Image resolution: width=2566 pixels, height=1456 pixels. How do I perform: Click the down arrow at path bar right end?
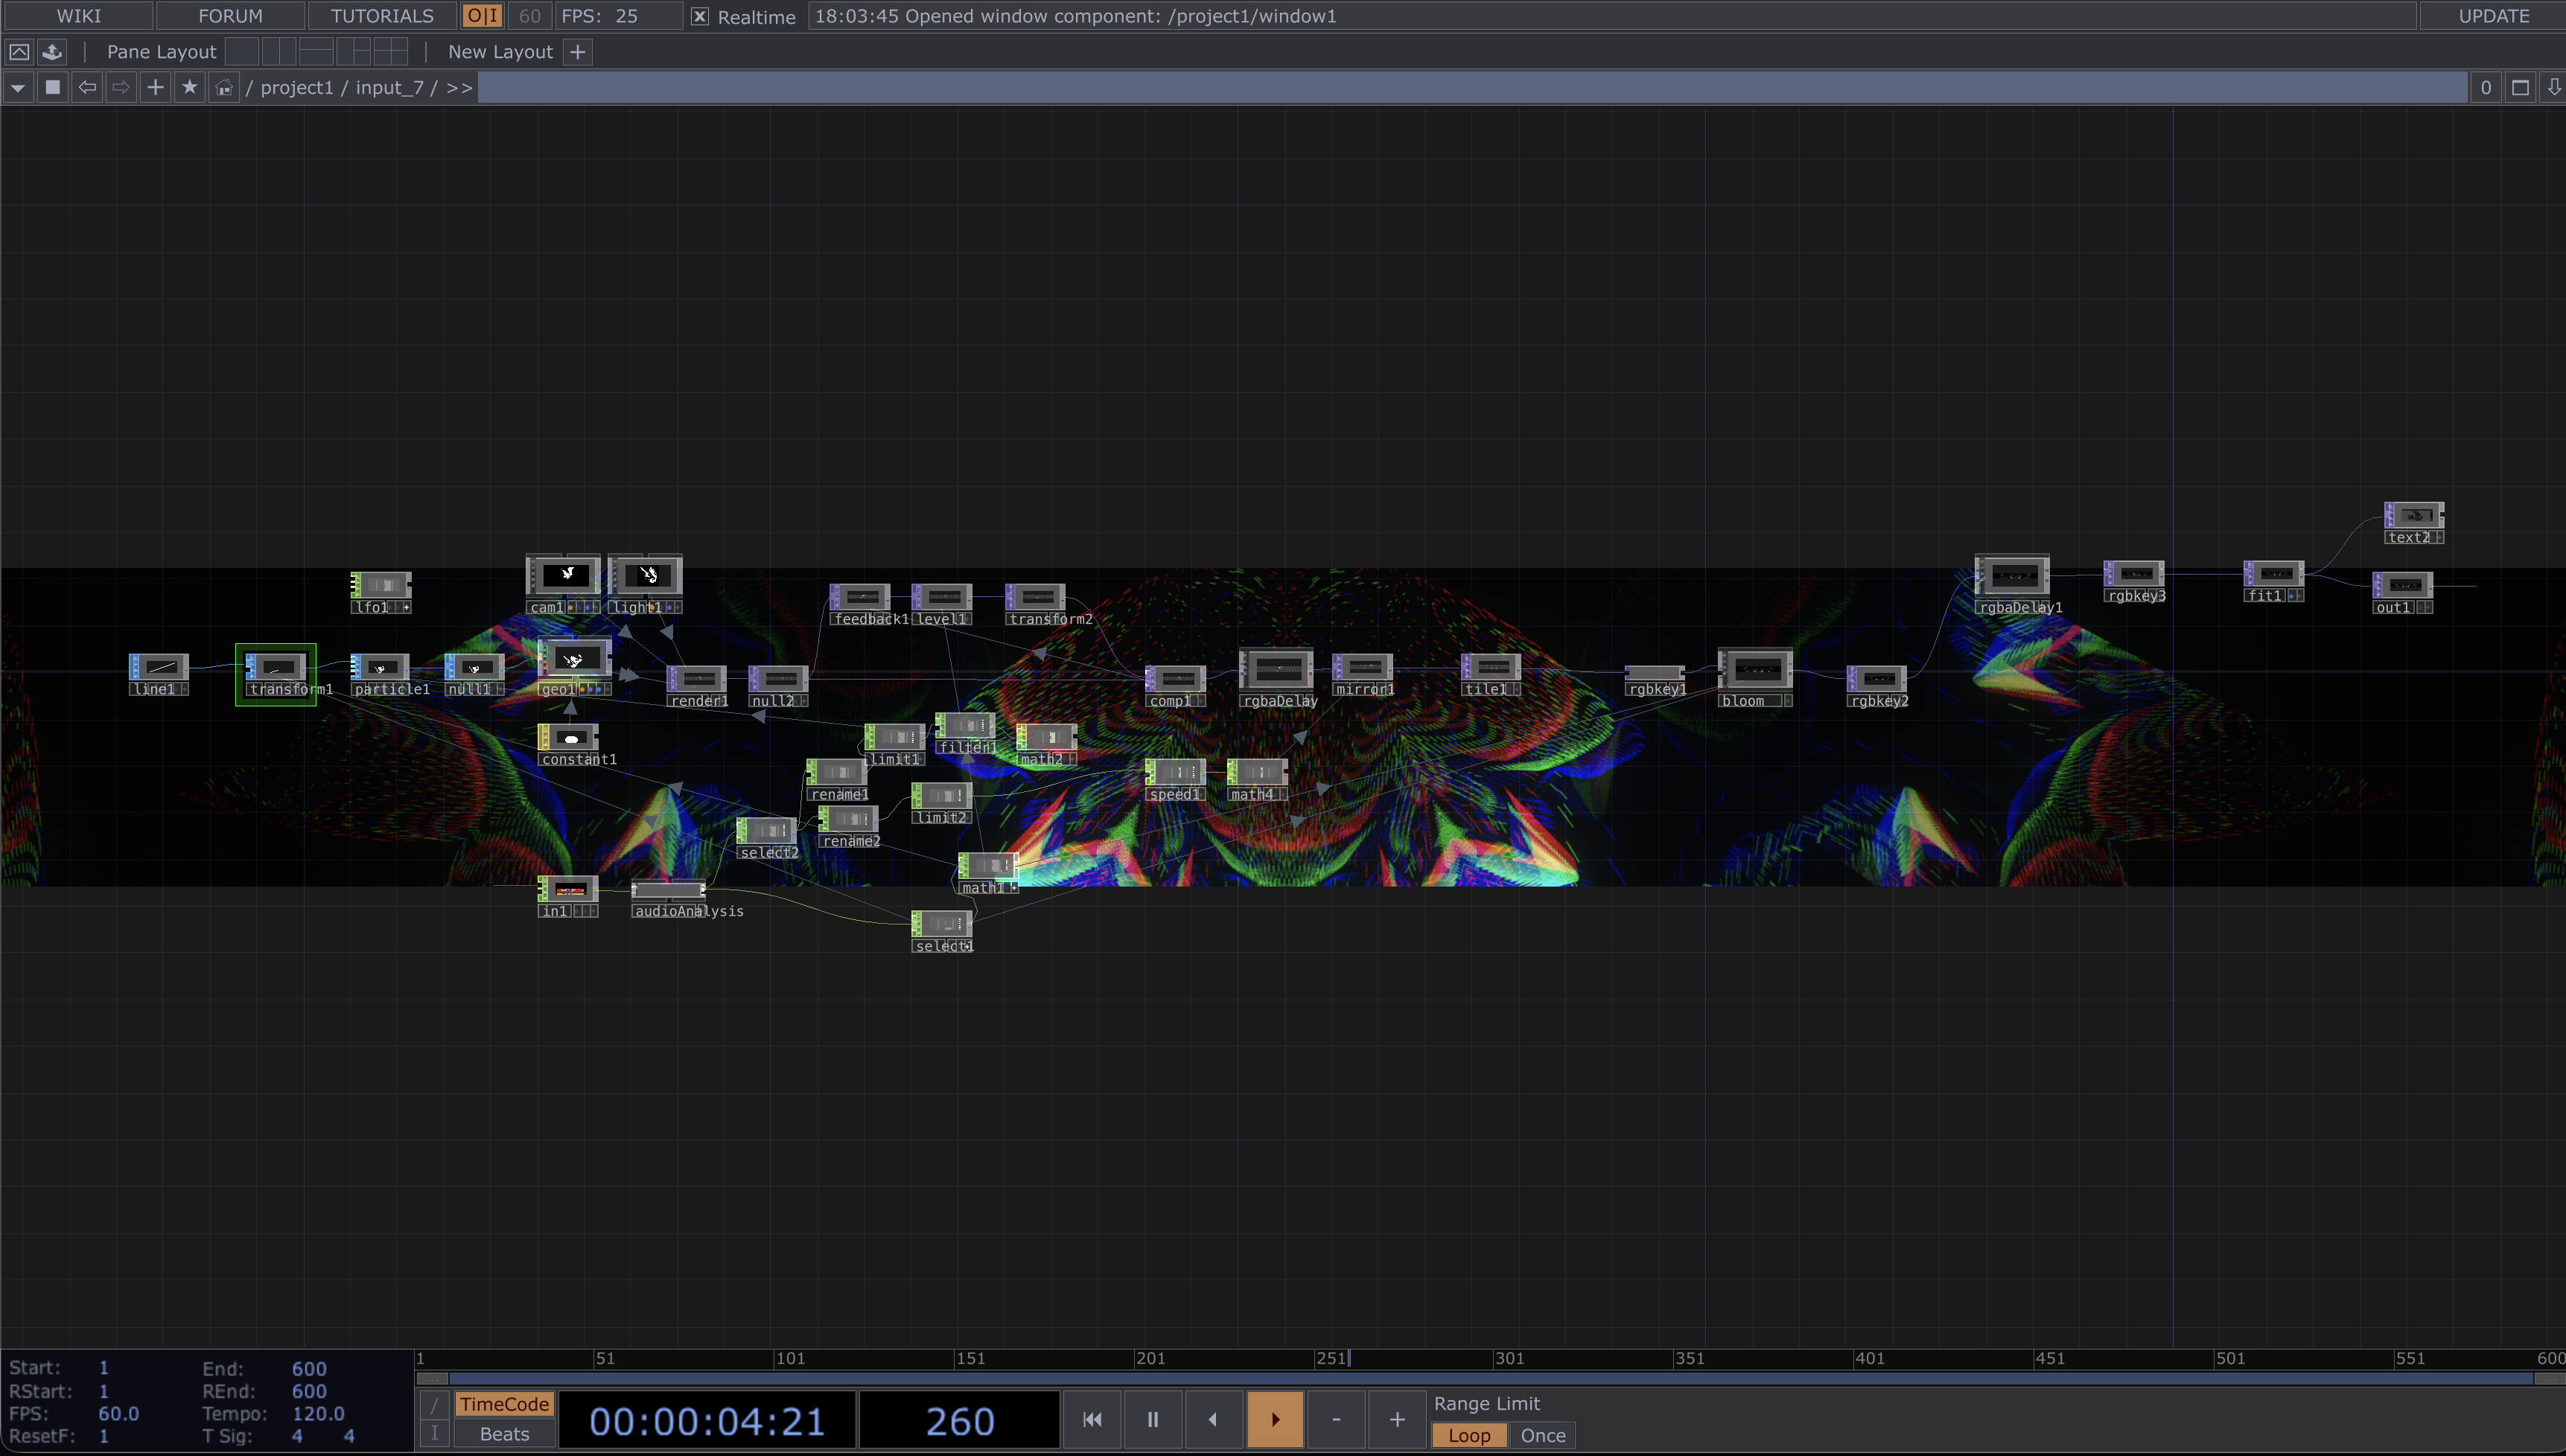coord(2553,87)
